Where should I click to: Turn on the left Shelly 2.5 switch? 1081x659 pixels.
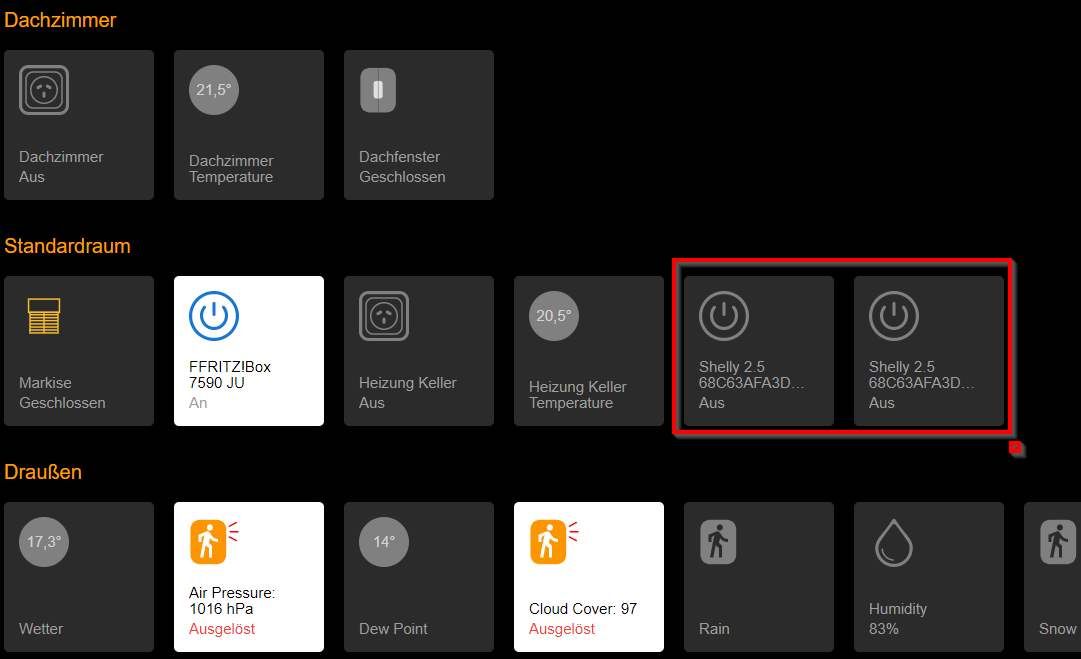click(x=724, y=316)
